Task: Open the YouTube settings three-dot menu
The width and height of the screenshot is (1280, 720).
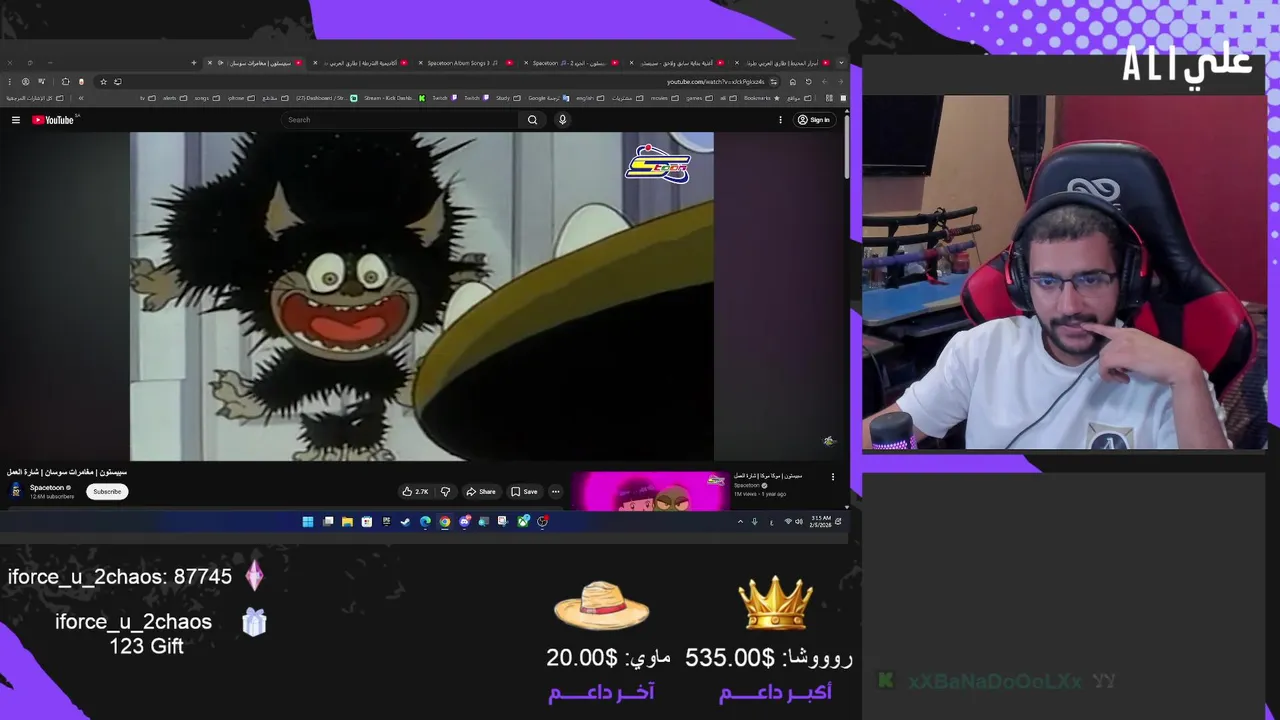Action: (780, 120)
